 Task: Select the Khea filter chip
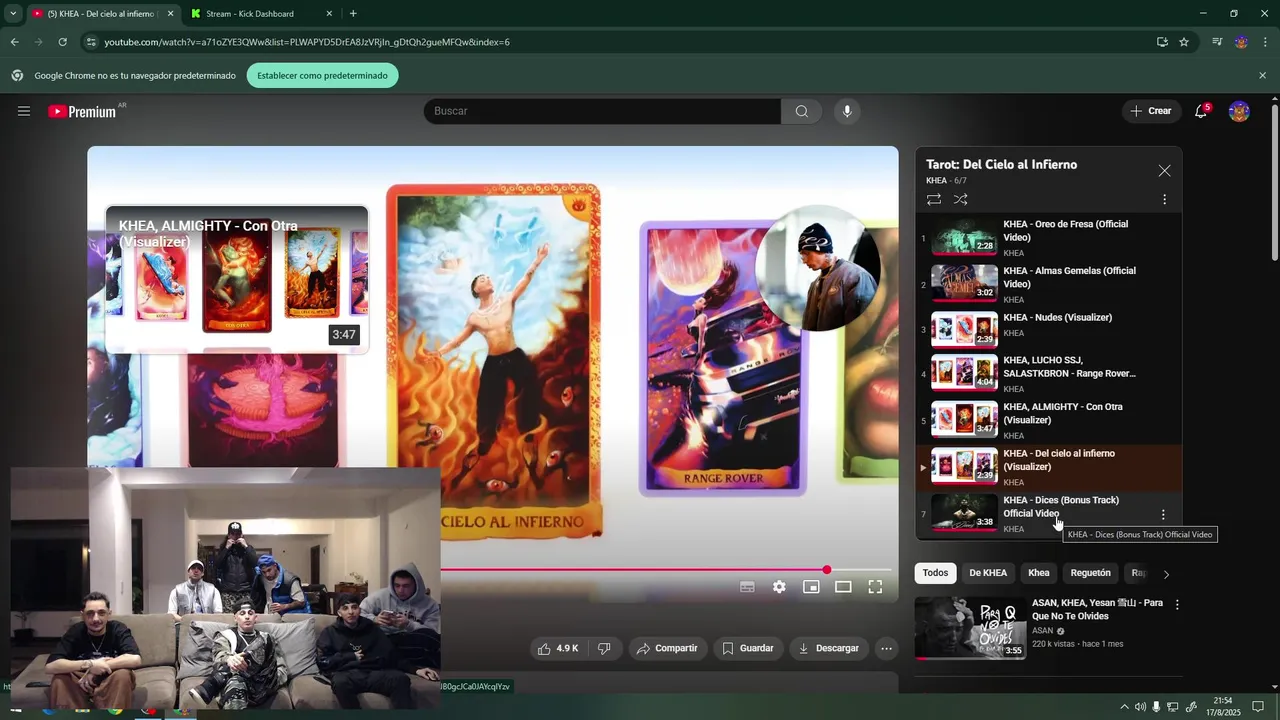1039,573
